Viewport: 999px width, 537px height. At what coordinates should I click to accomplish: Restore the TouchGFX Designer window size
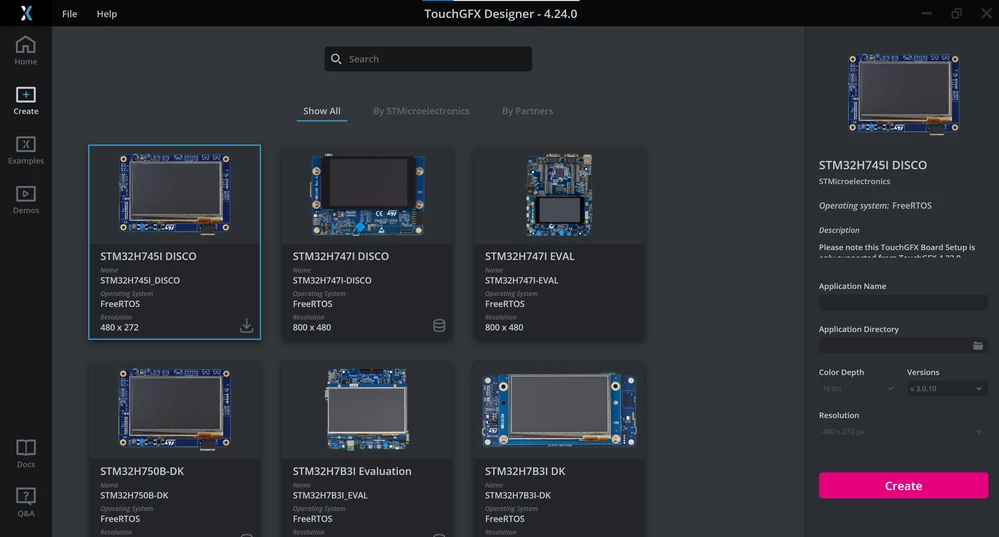pos(956,13)
